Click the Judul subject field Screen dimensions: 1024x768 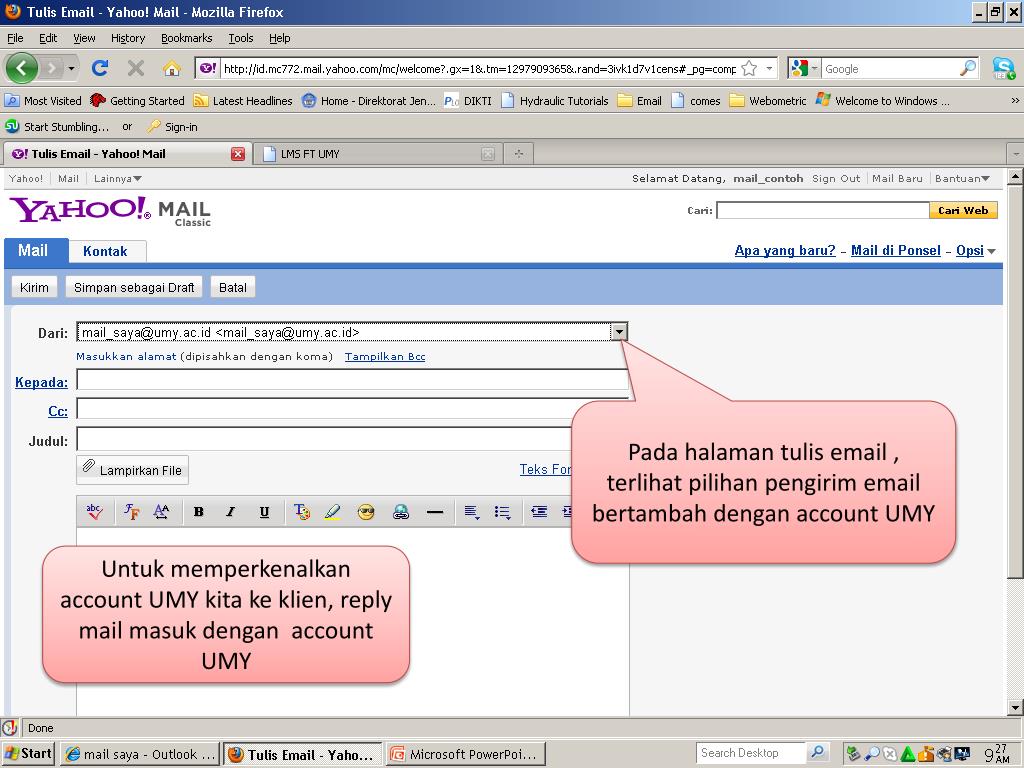[x=352, y=439]
